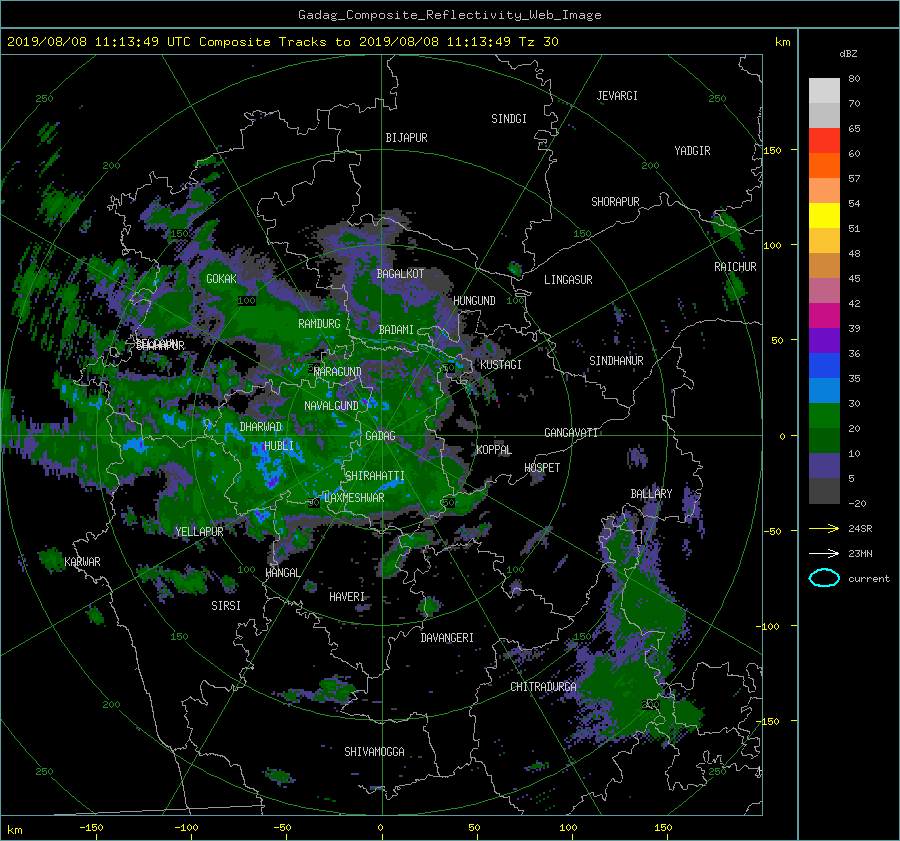Click the SHIVAMOGGA city label
Viewport: 900px width, 841px height.
click(x=374, y=751)
